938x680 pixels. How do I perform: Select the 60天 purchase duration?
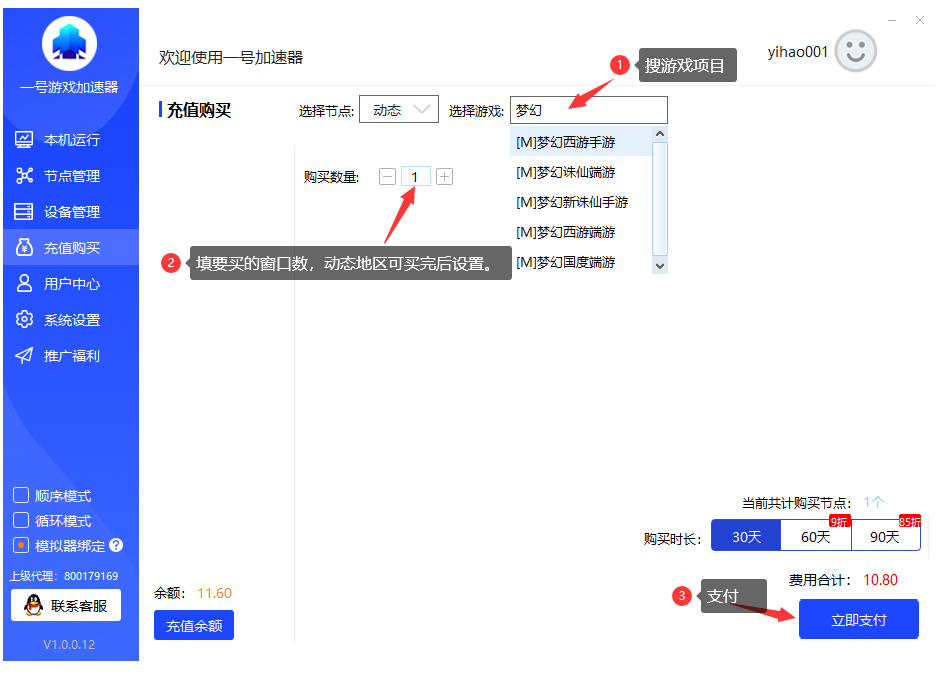816,535
